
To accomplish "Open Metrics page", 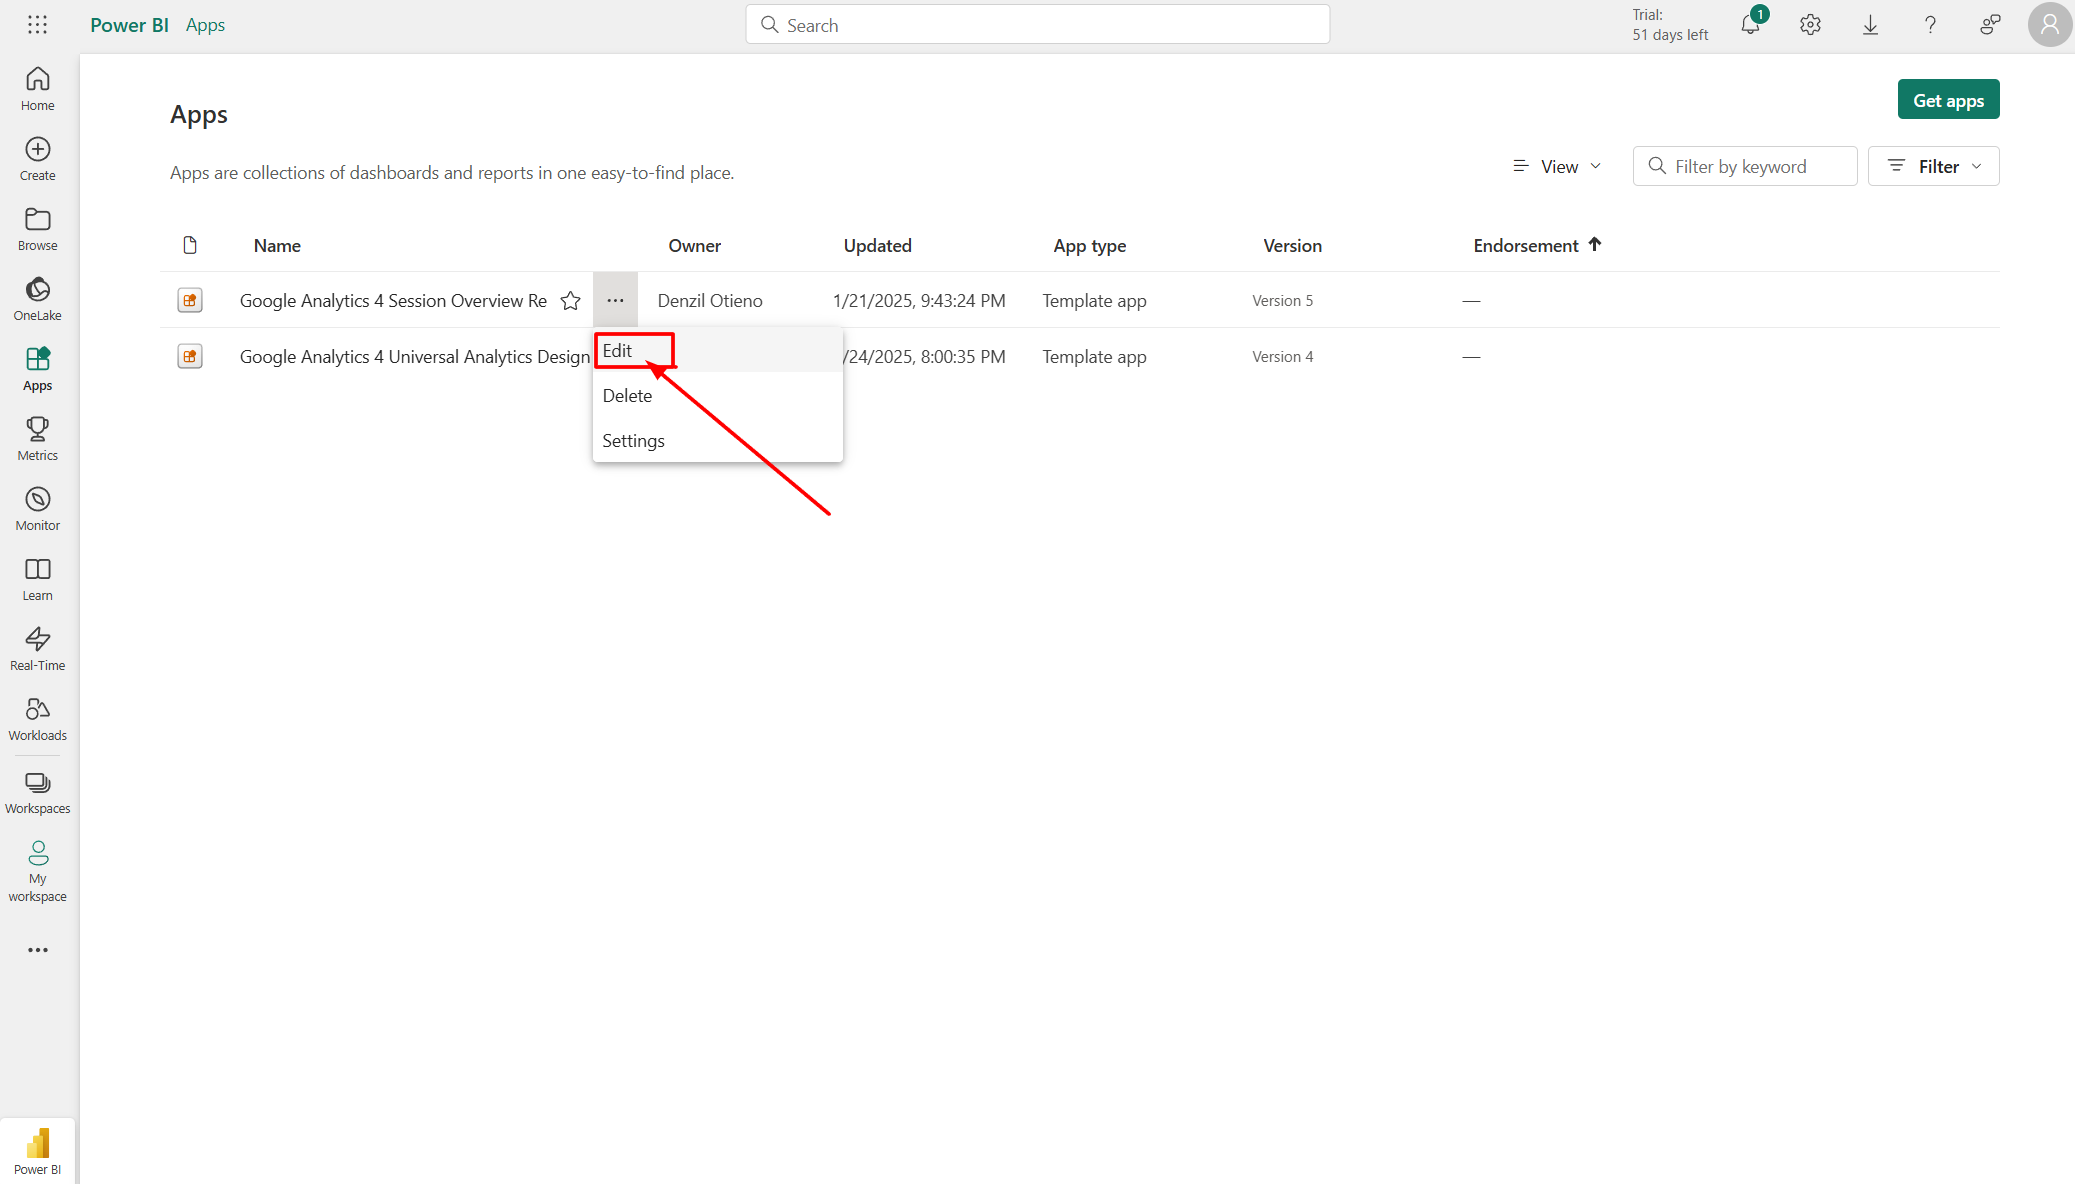I will tap(38, 439).
